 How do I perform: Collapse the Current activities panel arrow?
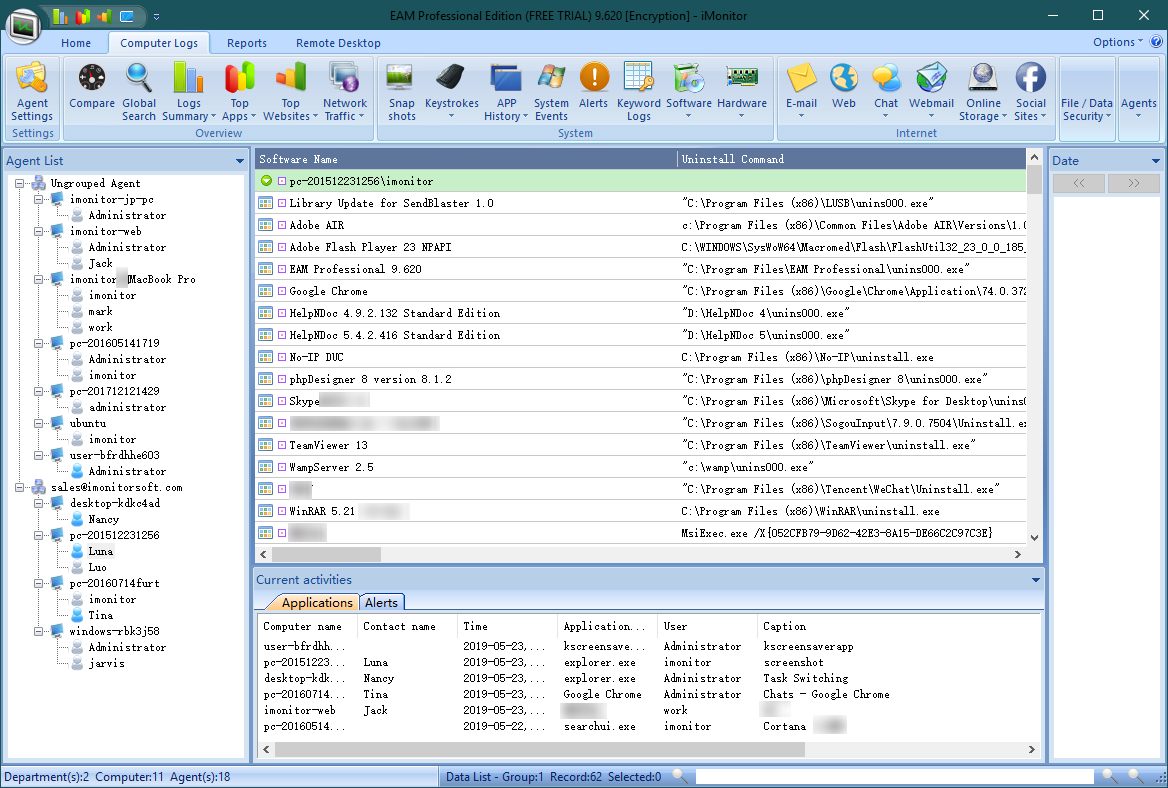point(1035,579)
